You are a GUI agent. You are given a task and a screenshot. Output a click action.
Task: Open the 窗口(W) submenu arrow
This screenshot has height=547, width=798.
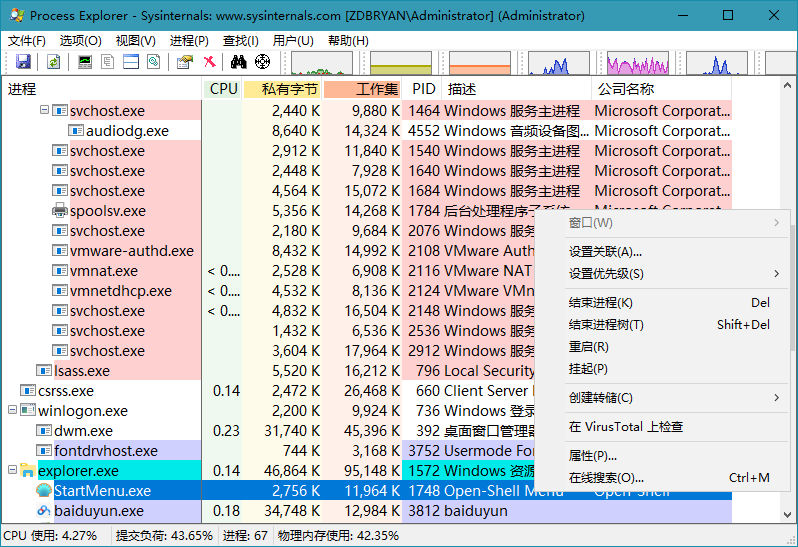tap(777, 222)
